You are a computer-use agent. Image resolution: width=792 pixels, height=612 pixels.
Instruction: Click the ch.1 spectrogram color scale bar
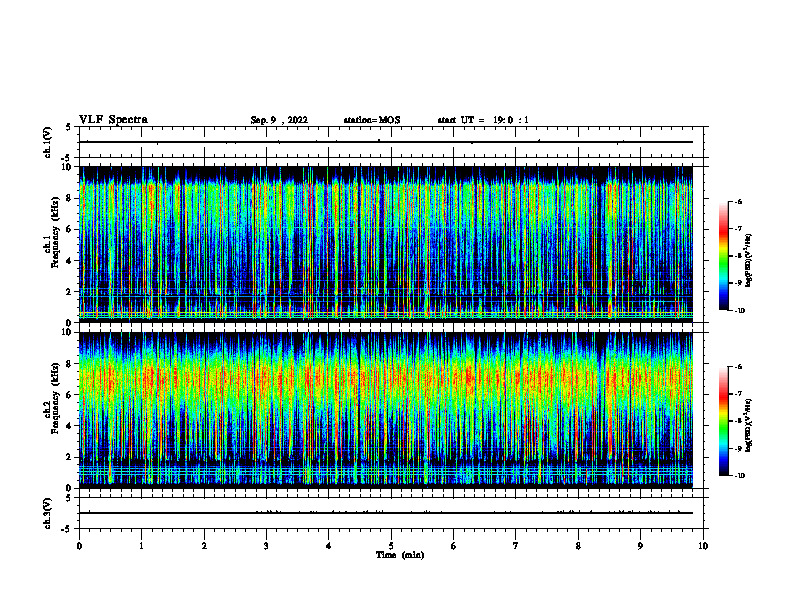coord(724,256)
